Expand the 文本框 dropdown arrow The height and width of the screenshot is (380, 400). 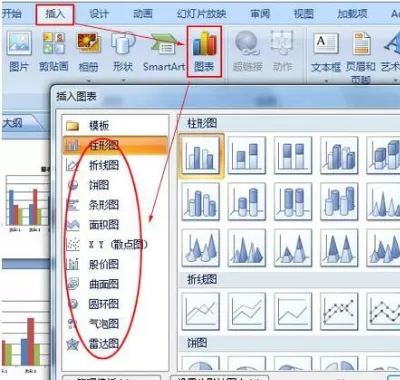tap(326, 81)
